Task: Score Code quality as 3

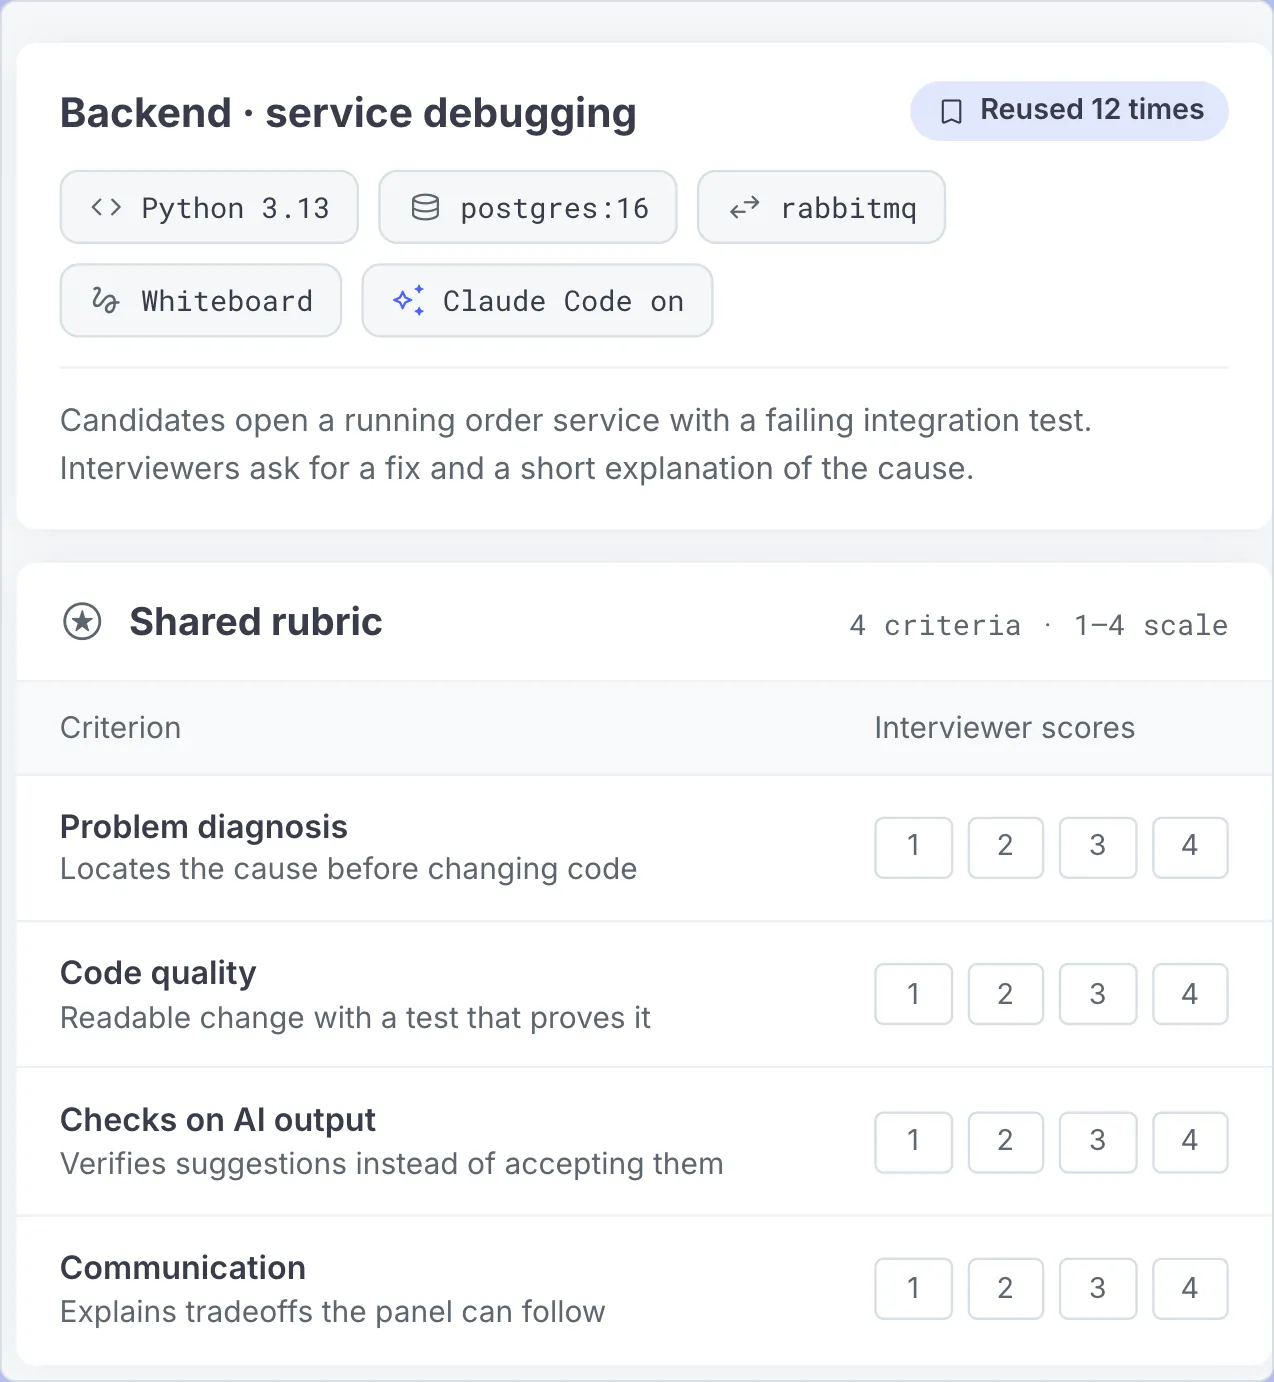Action: [x=1098, y=994]
